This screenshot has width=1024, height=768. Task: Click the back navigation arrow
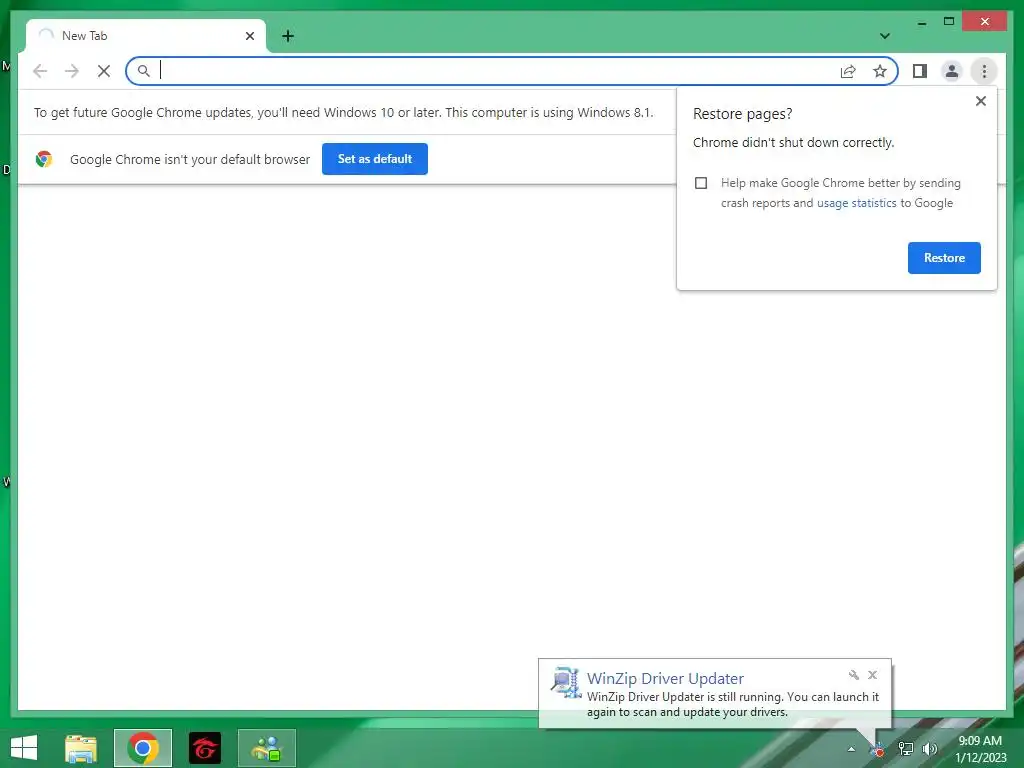(x=40, y=71)
